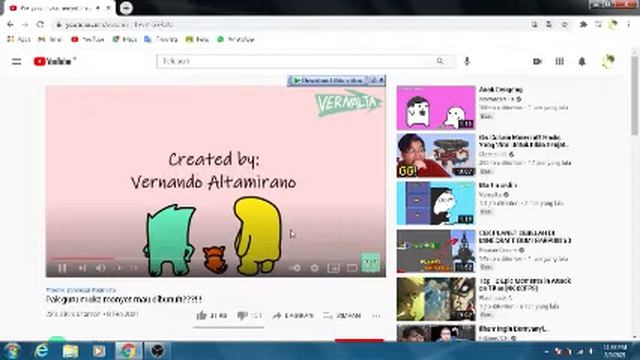Open YouTube account avatar menu
The image size is (640, 360).
pyautogui.click(x=608, y=61)
